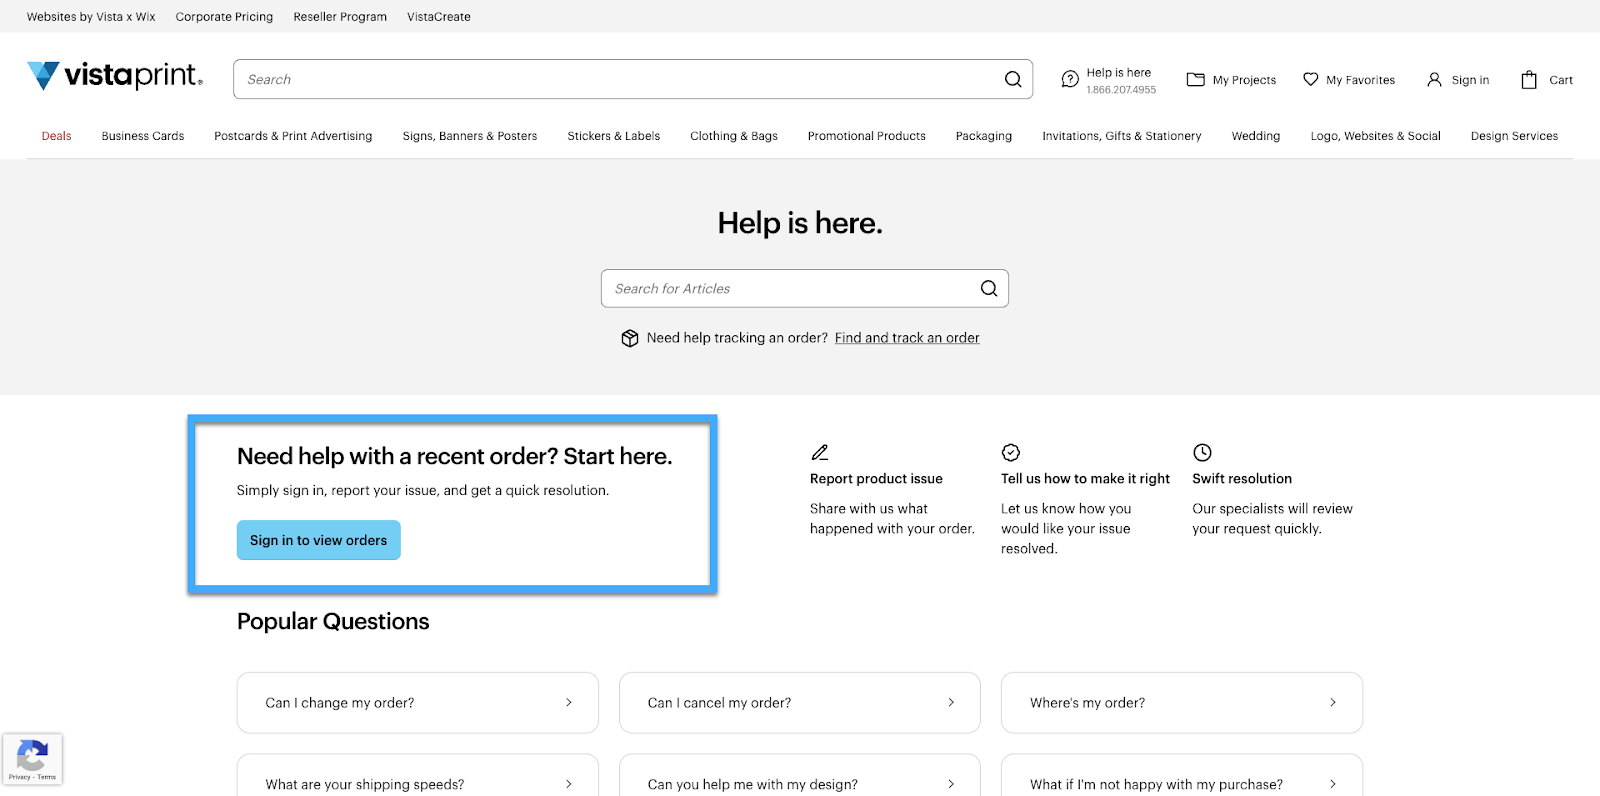Click the Help is here question icon

[1070, 79]
